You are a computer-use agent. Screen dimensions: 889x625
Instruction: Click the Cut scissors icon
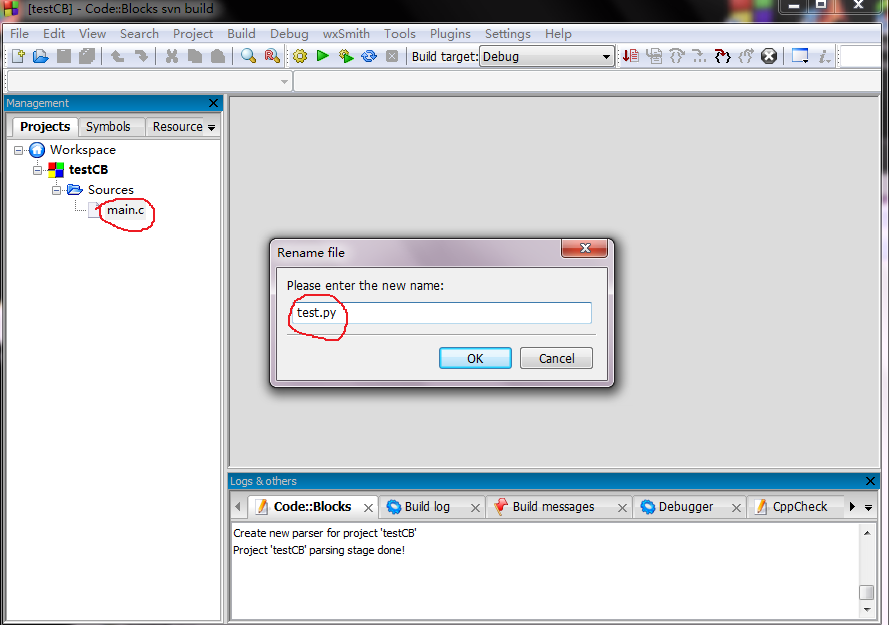pos(172,56)
